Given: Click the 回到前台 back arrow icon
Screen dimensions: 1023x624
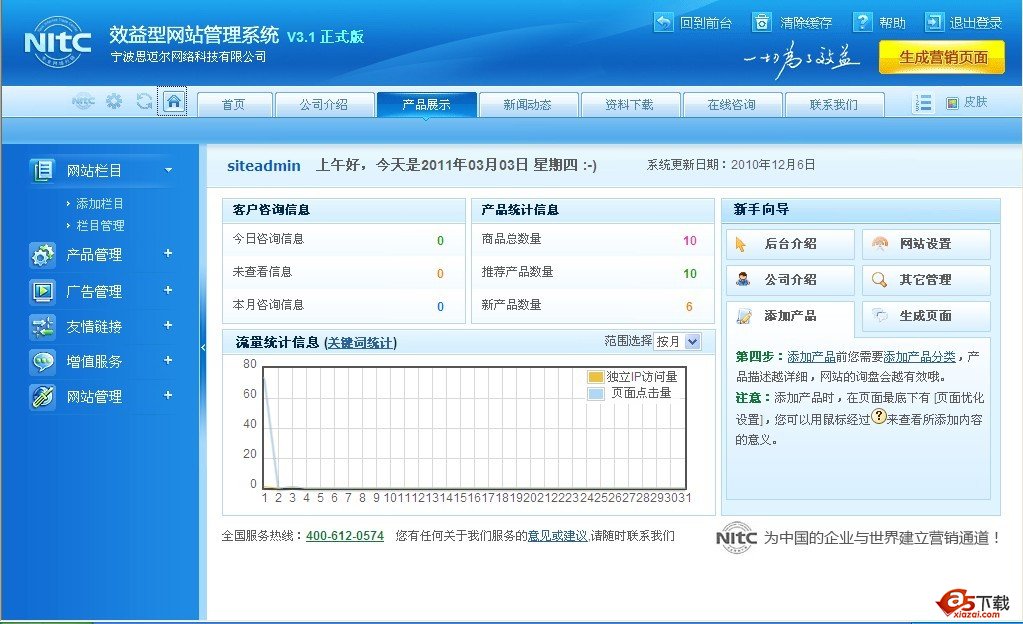Looking at the screenshot, I should 663,22.
